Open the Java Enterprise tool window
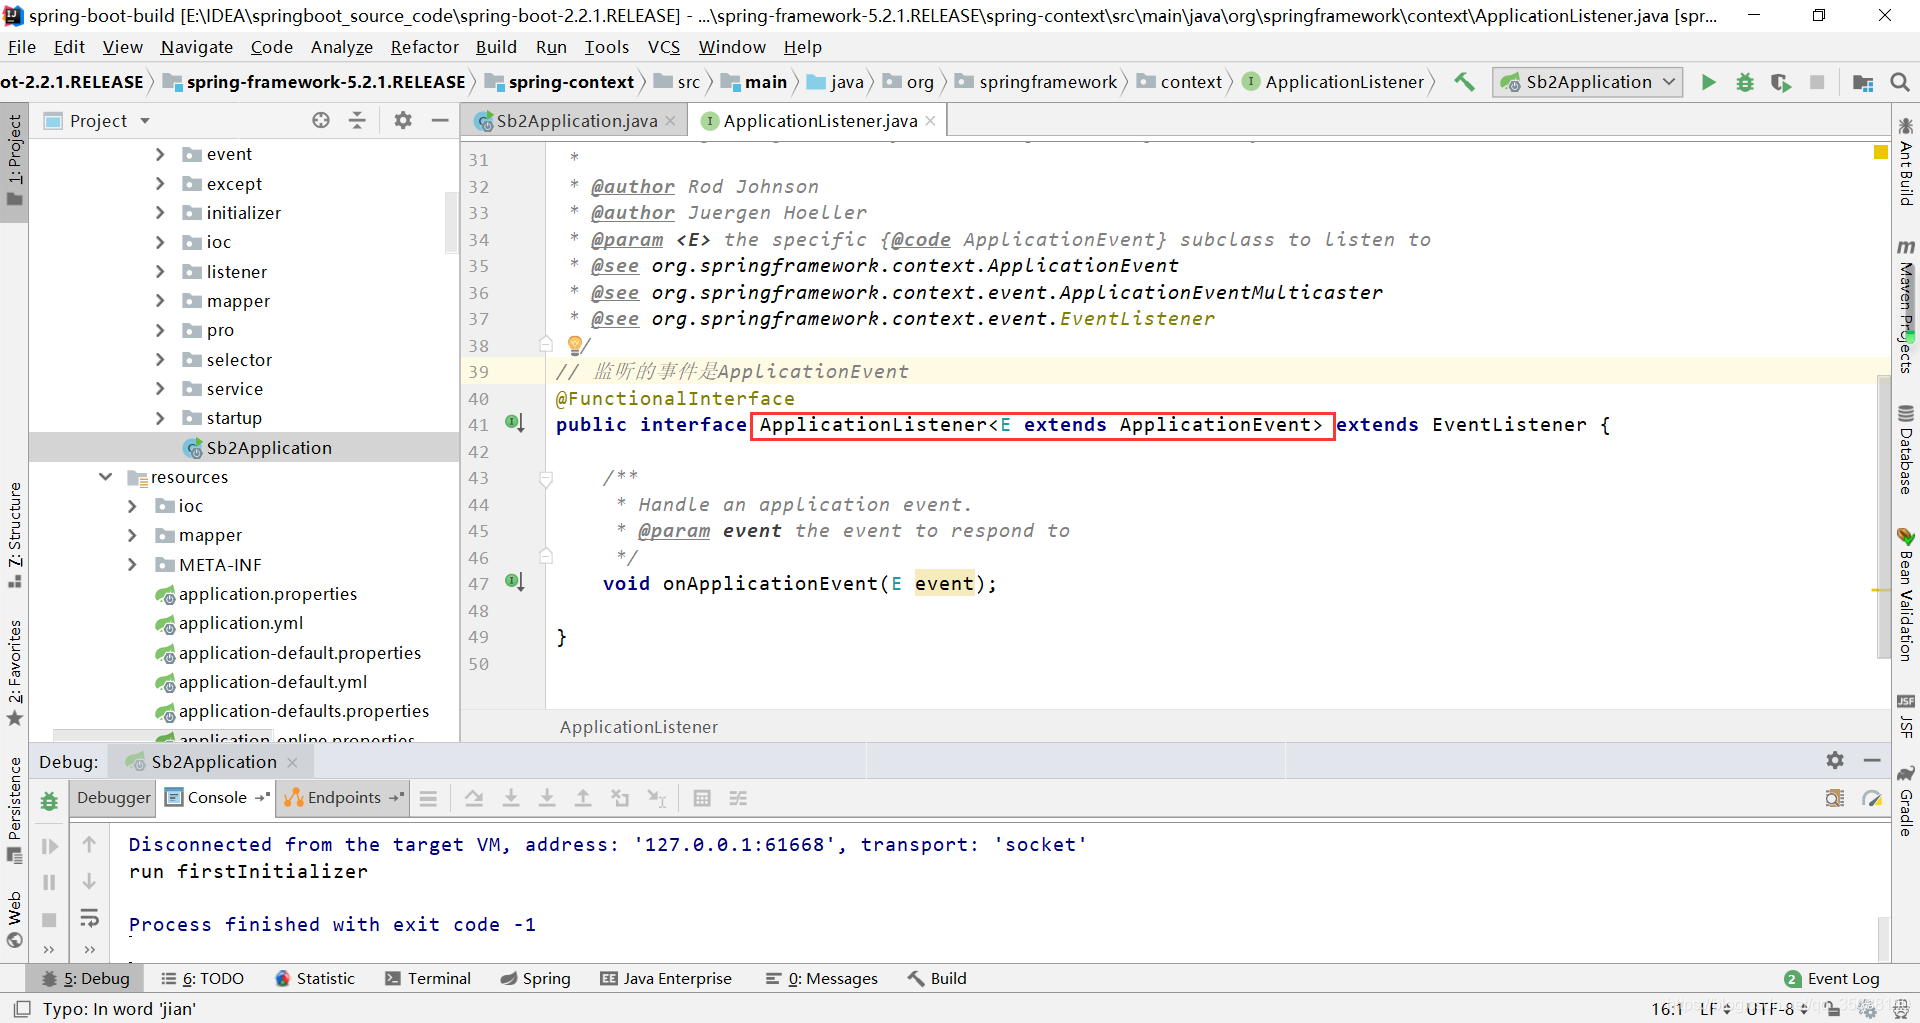This screenshot has height=1023, width=1920. pyautogui.click(x=666, y=978)
